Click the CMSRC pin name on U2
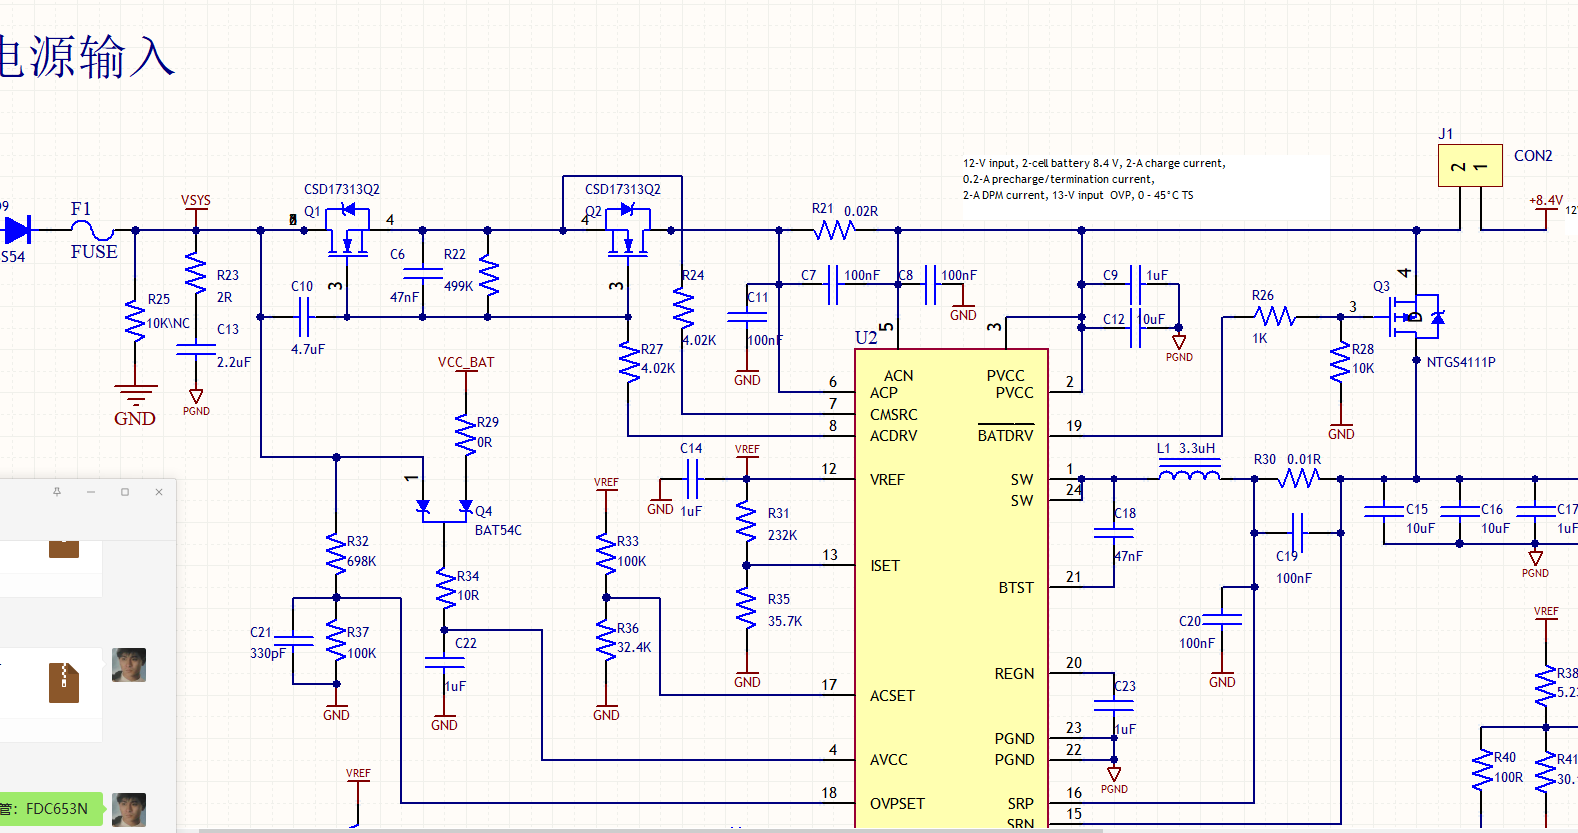 (893, 415)
